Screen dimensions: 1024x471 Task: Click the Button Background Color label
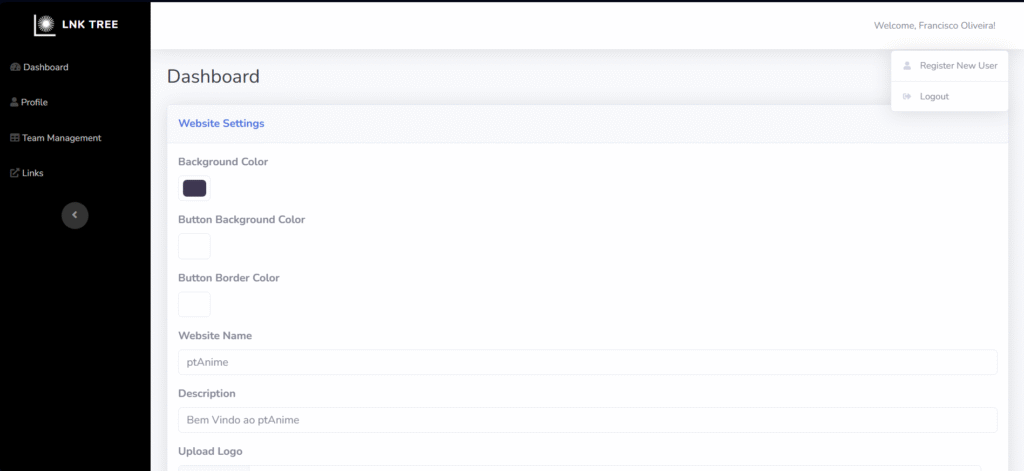[x=242, y=219]
